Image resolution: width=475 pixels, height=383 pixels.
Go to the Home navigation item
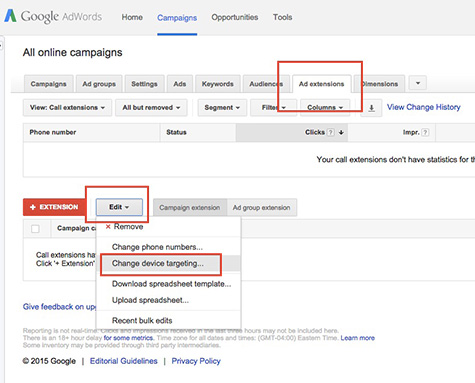tap(132, 17)
